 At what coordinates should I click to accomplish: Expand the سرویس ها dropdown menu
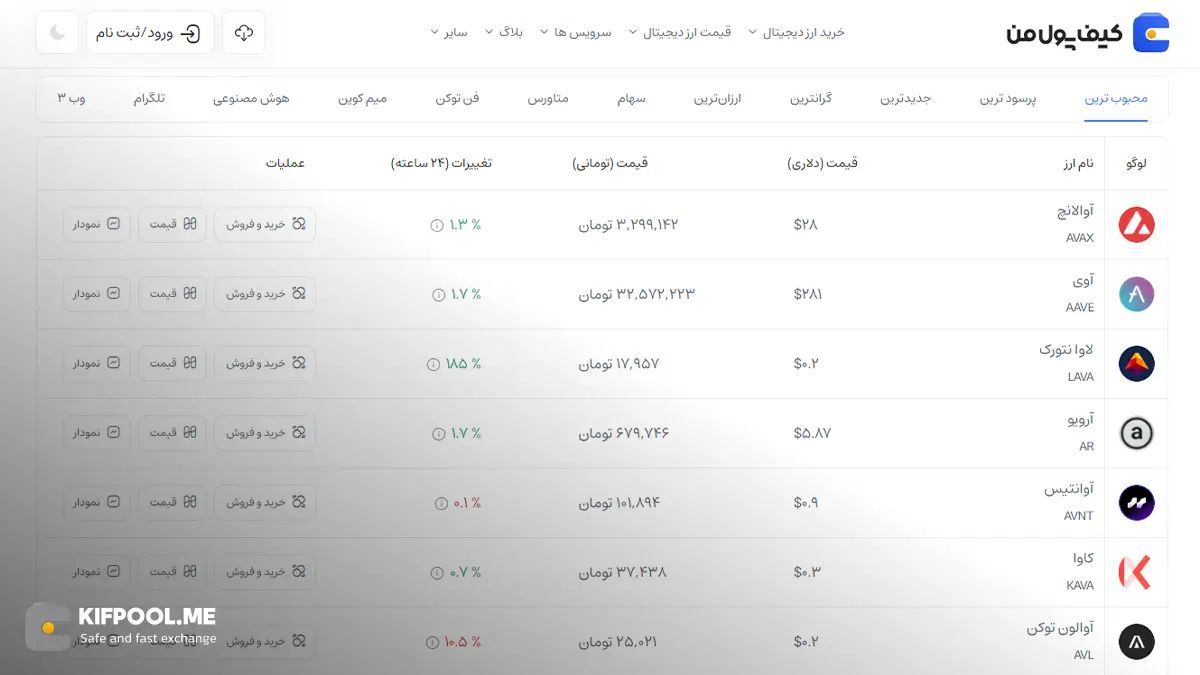click(575, 32)
